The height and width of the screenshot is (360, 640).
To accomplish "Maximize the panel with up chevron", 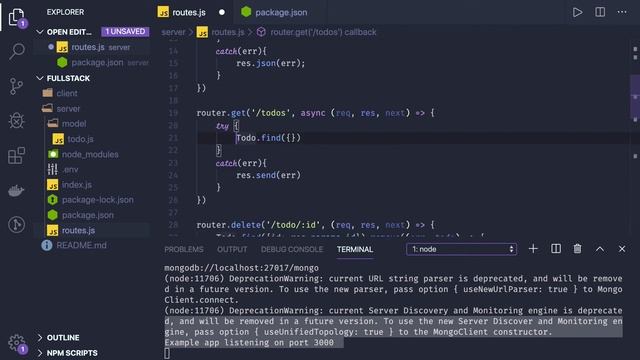I will [x=600, y=249].
